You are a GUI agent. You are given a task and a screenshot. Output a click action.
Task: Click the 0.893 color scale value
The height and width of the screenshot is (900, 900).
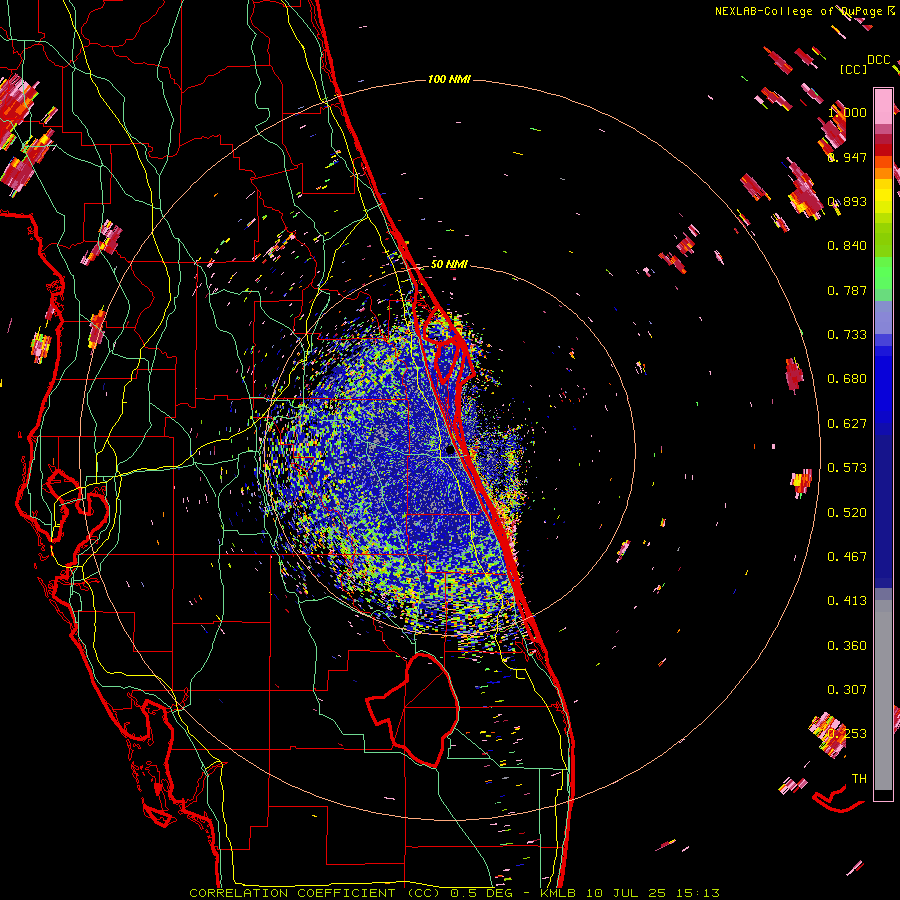(x=847, y=201)
